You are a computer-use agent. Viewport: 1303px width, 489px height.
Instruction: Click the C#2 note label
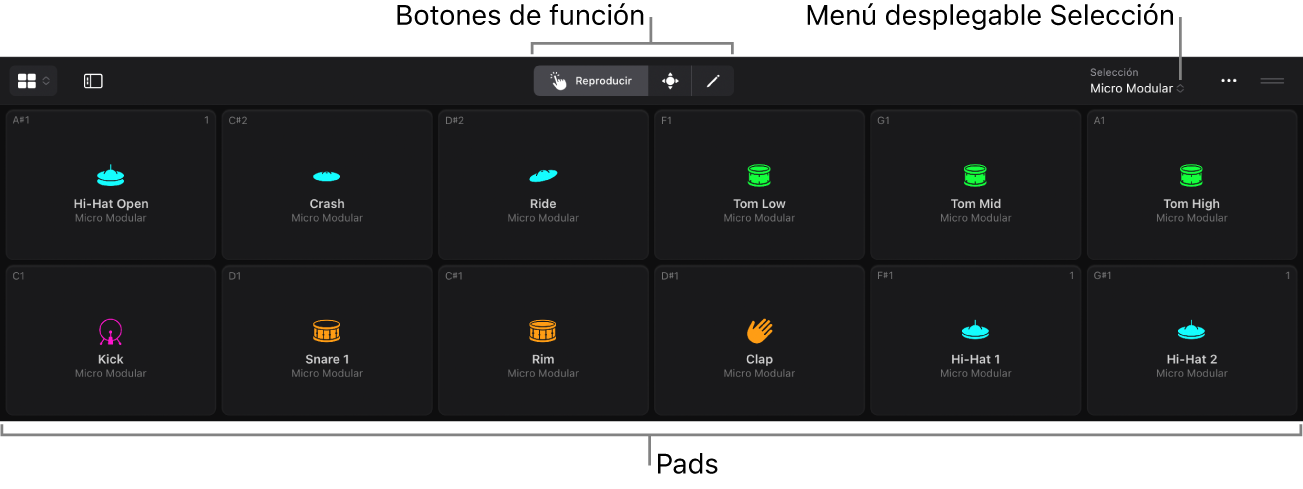coord(238,120)
